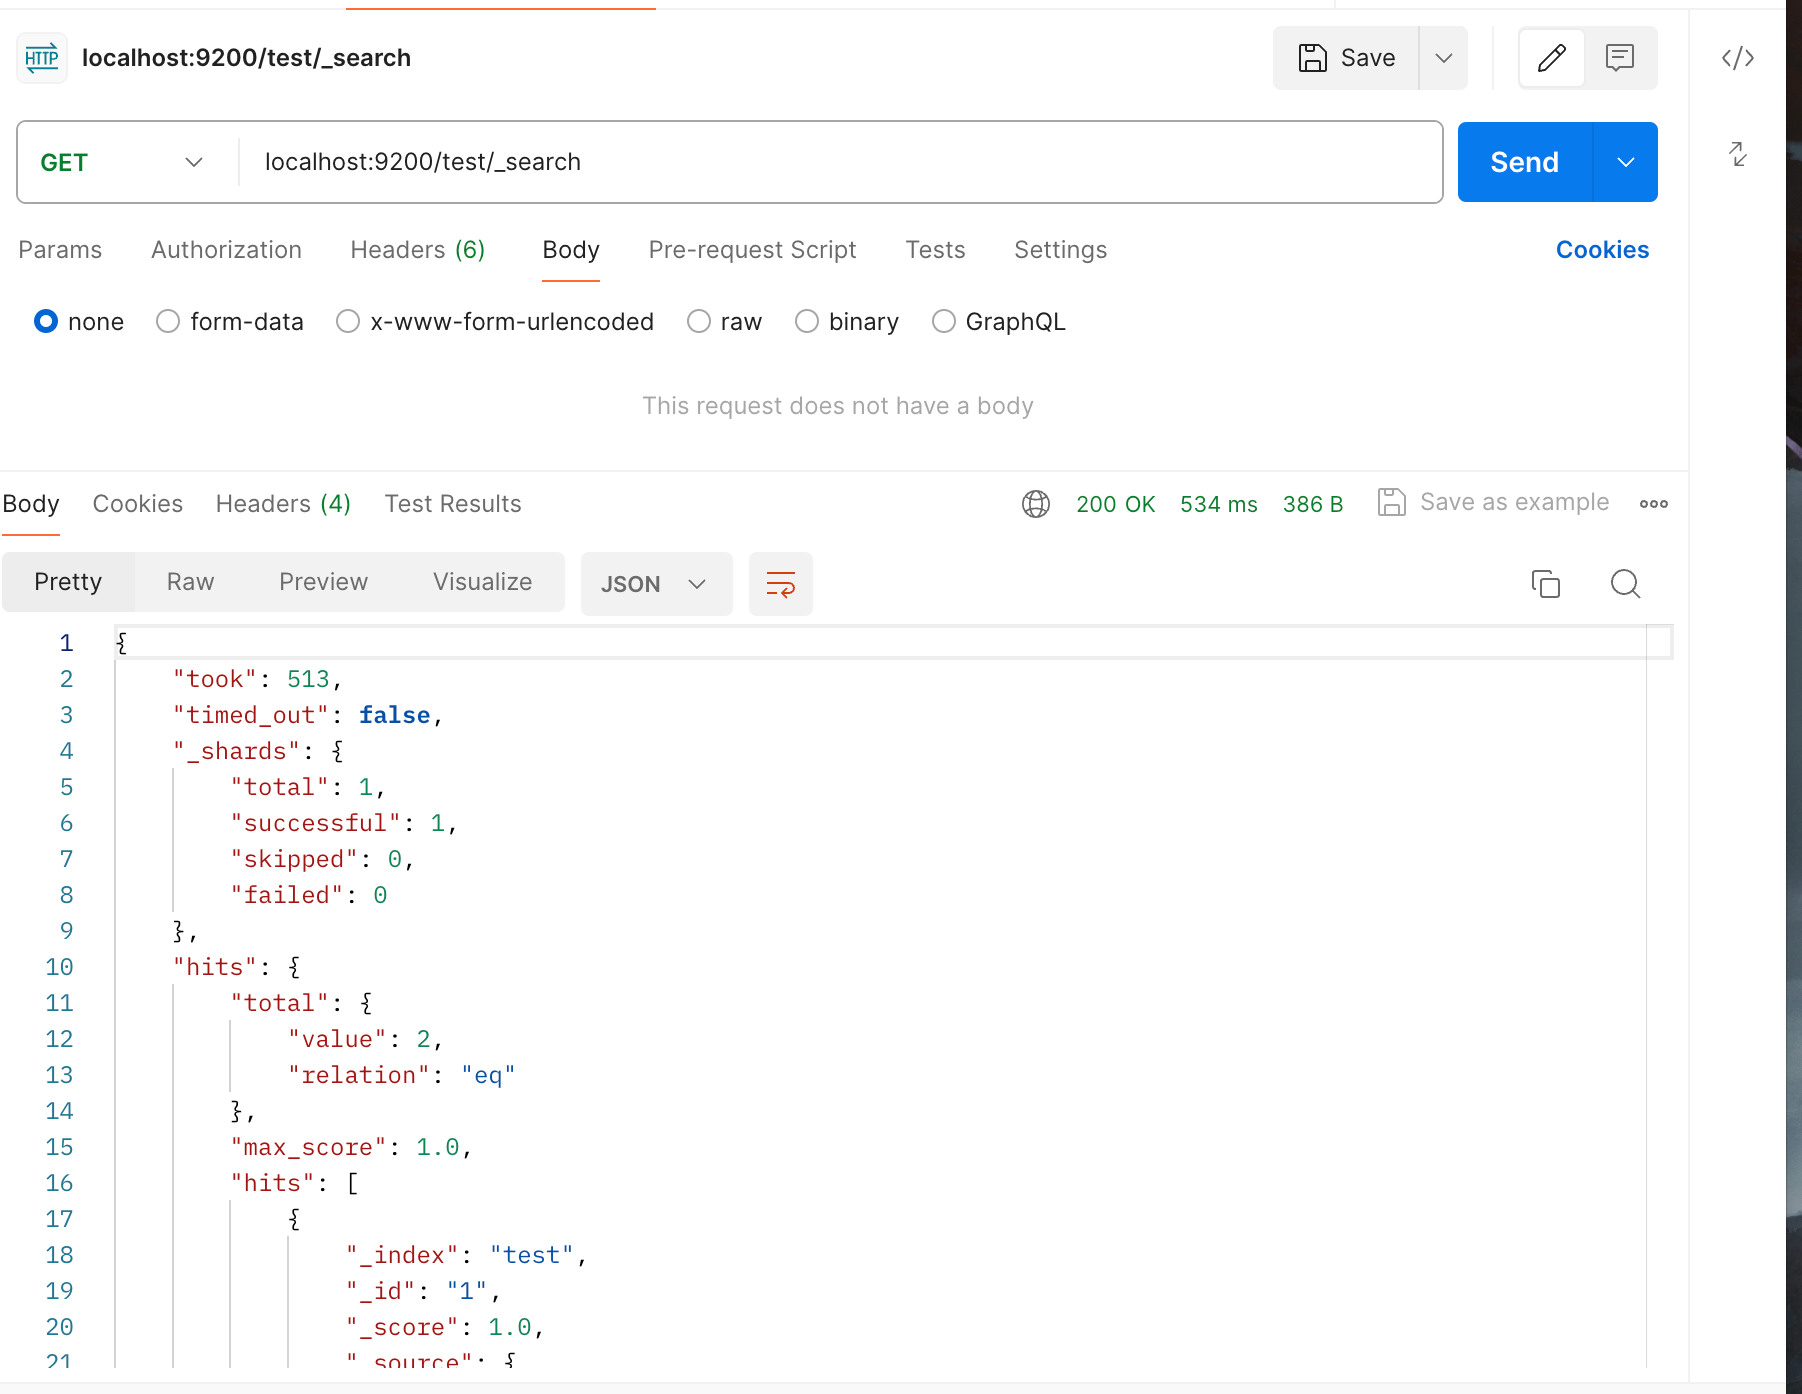
Task: Click the "_id": "1" line
Action: point(423,1292)
